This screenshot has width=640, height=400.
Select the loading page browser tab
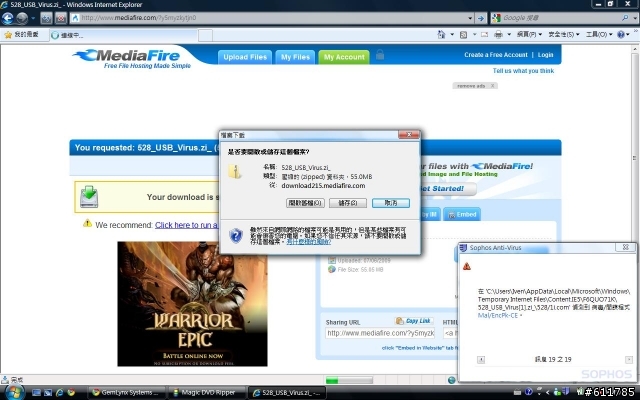(124, 35)
